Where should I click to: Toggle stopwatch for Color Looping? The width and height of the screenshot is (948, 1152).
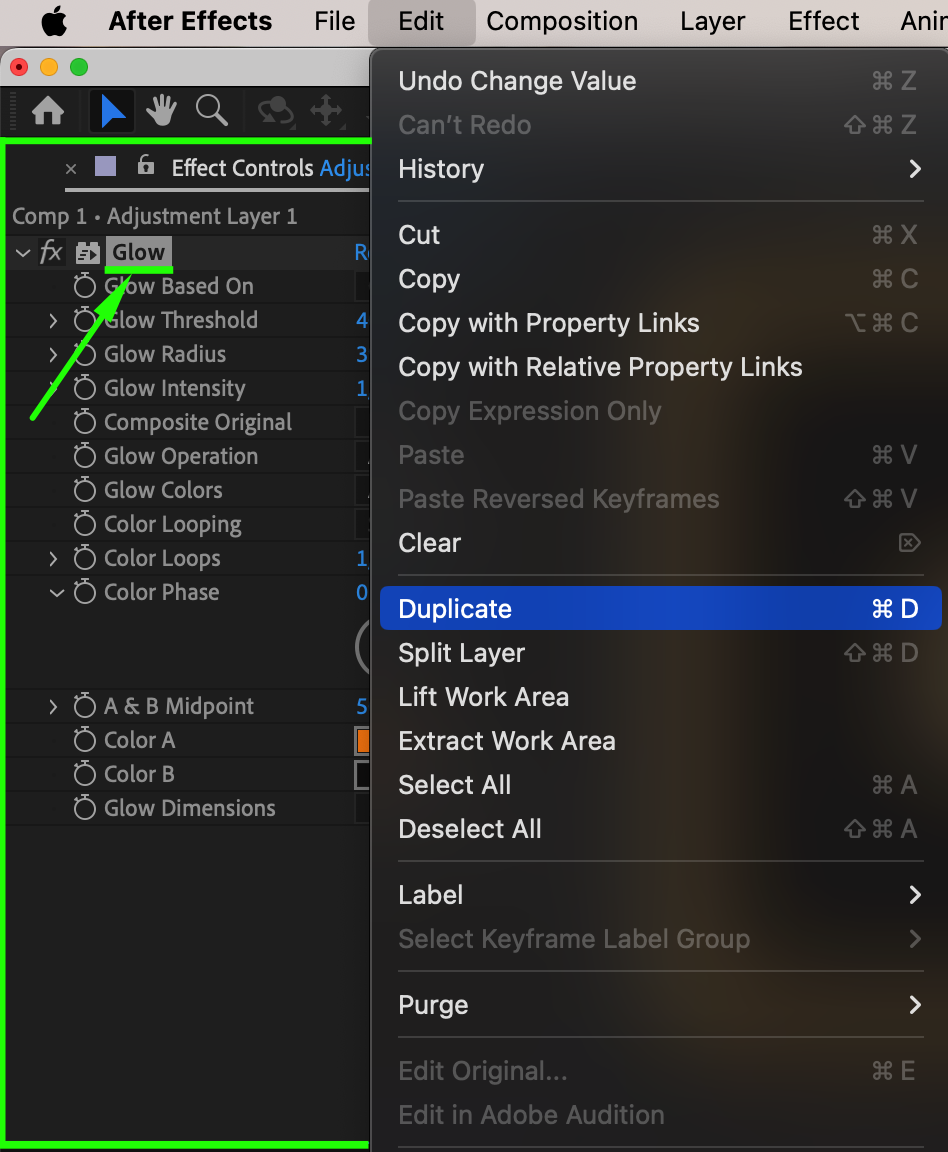tap(85, 524)
